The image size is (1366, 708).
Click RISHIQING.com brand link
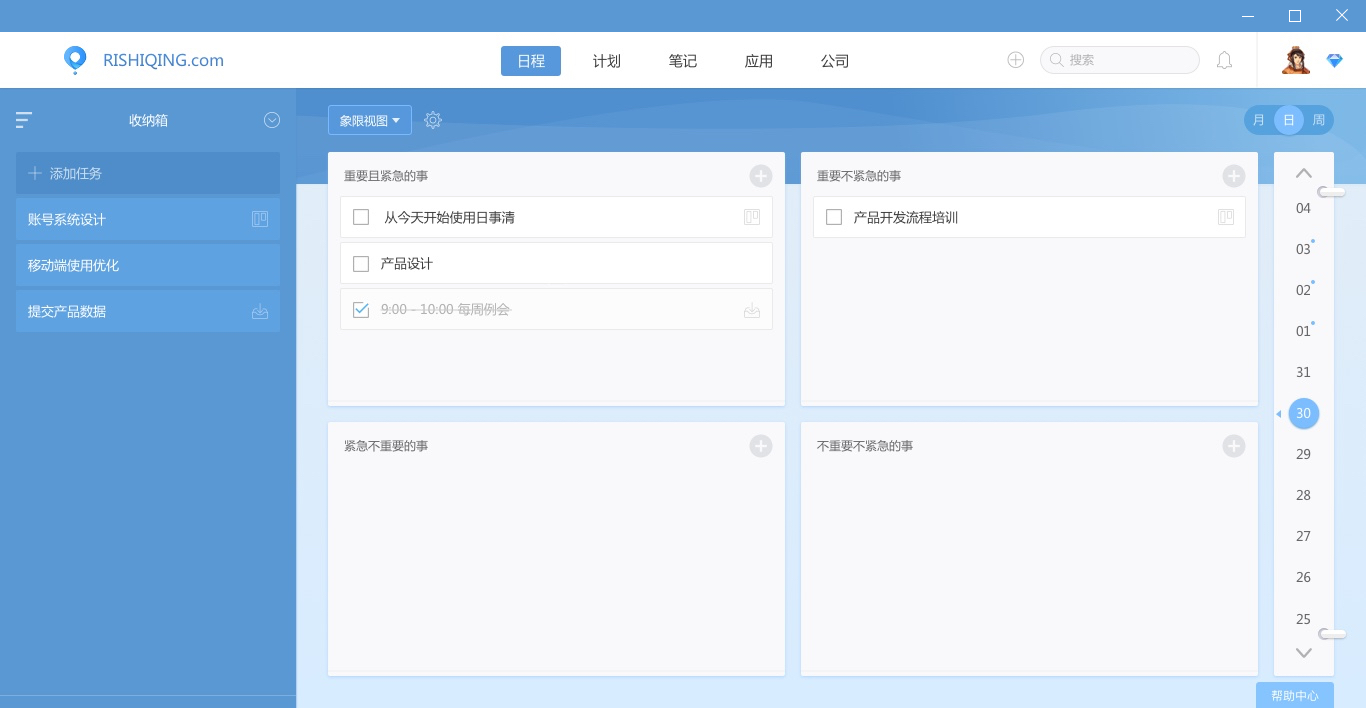click(x=163, y=60)
